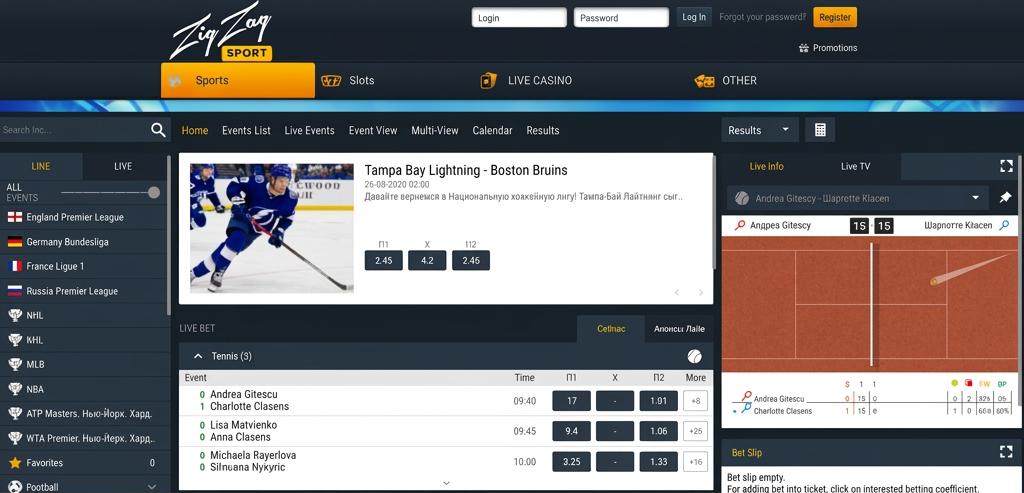Click the Promotions gift icon
This screenshot has height=493, width=1024.
[x=804, y=48]
